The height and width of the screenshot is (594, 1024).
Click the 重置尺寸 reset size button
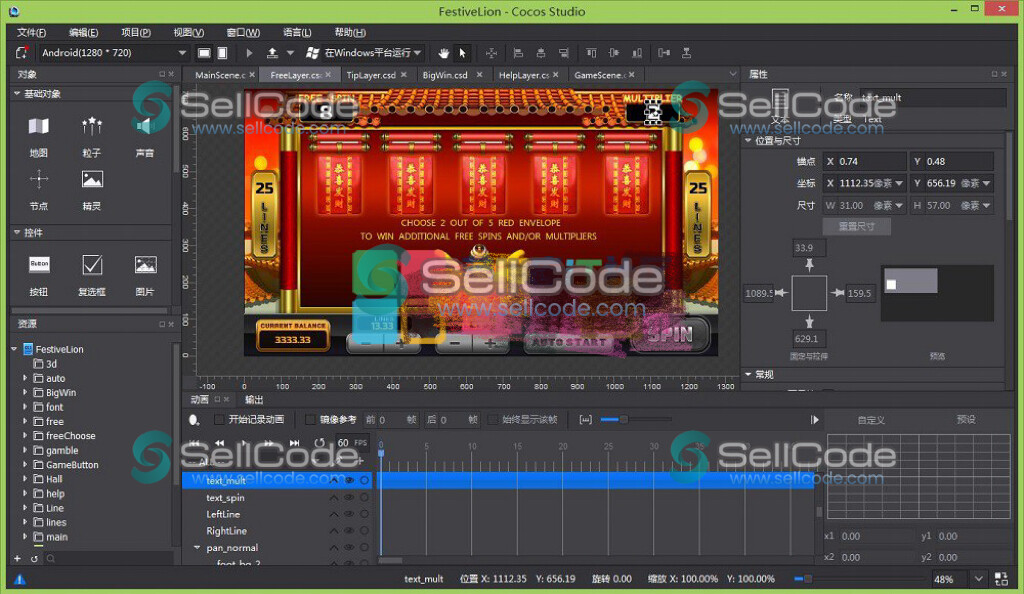point(856,227)
